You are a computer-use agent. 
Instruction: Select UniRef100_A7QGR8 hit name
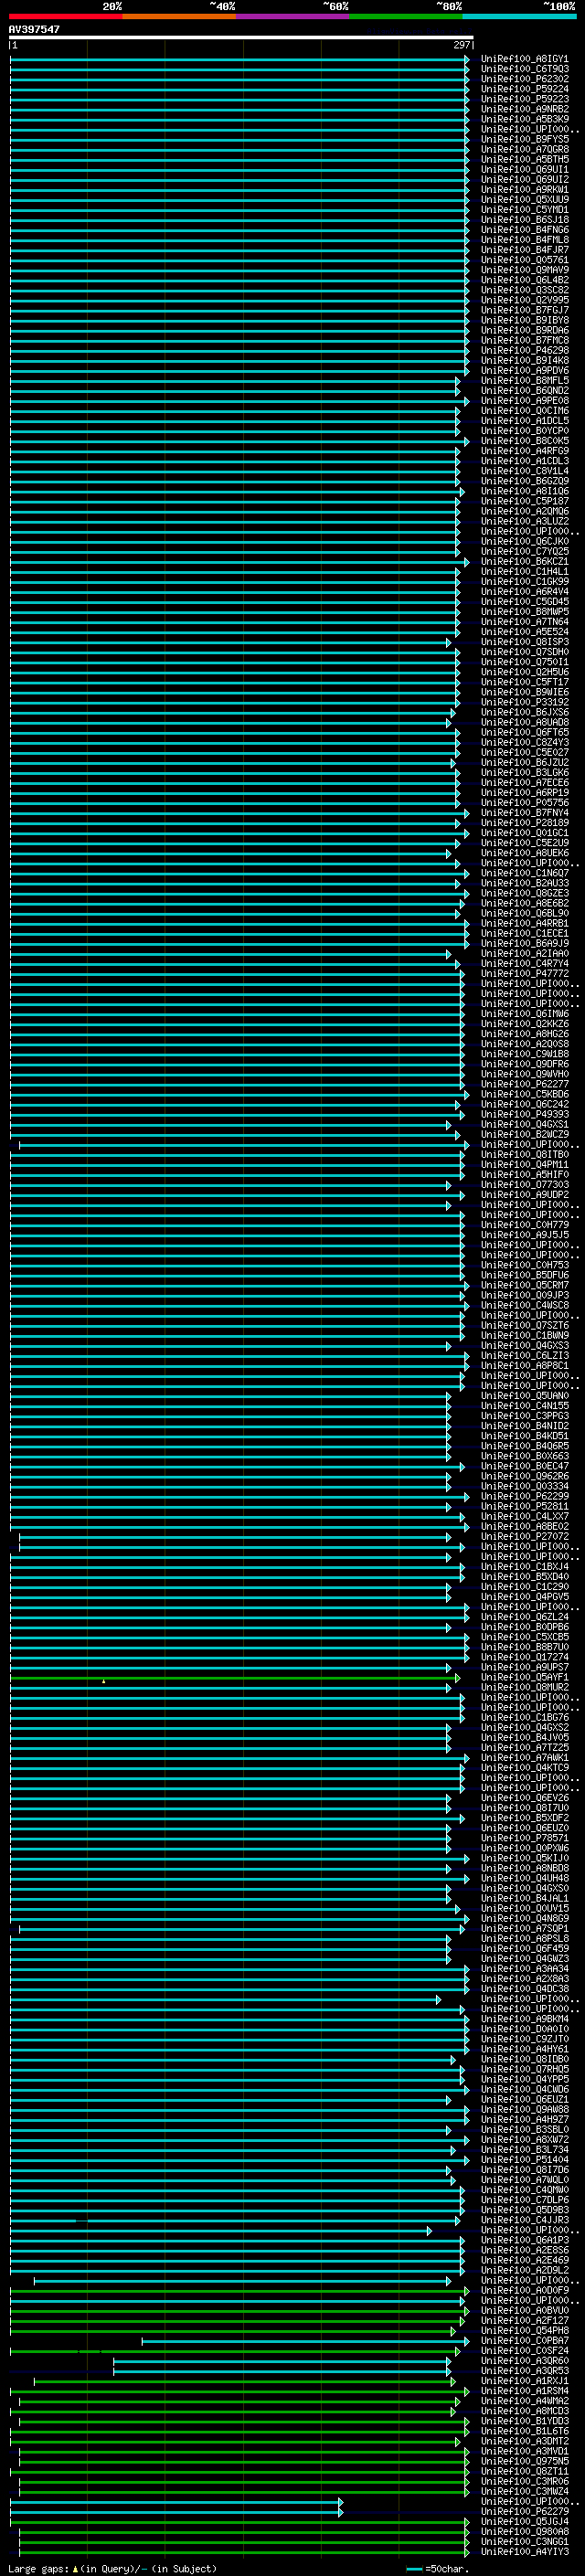pos(524,149)
